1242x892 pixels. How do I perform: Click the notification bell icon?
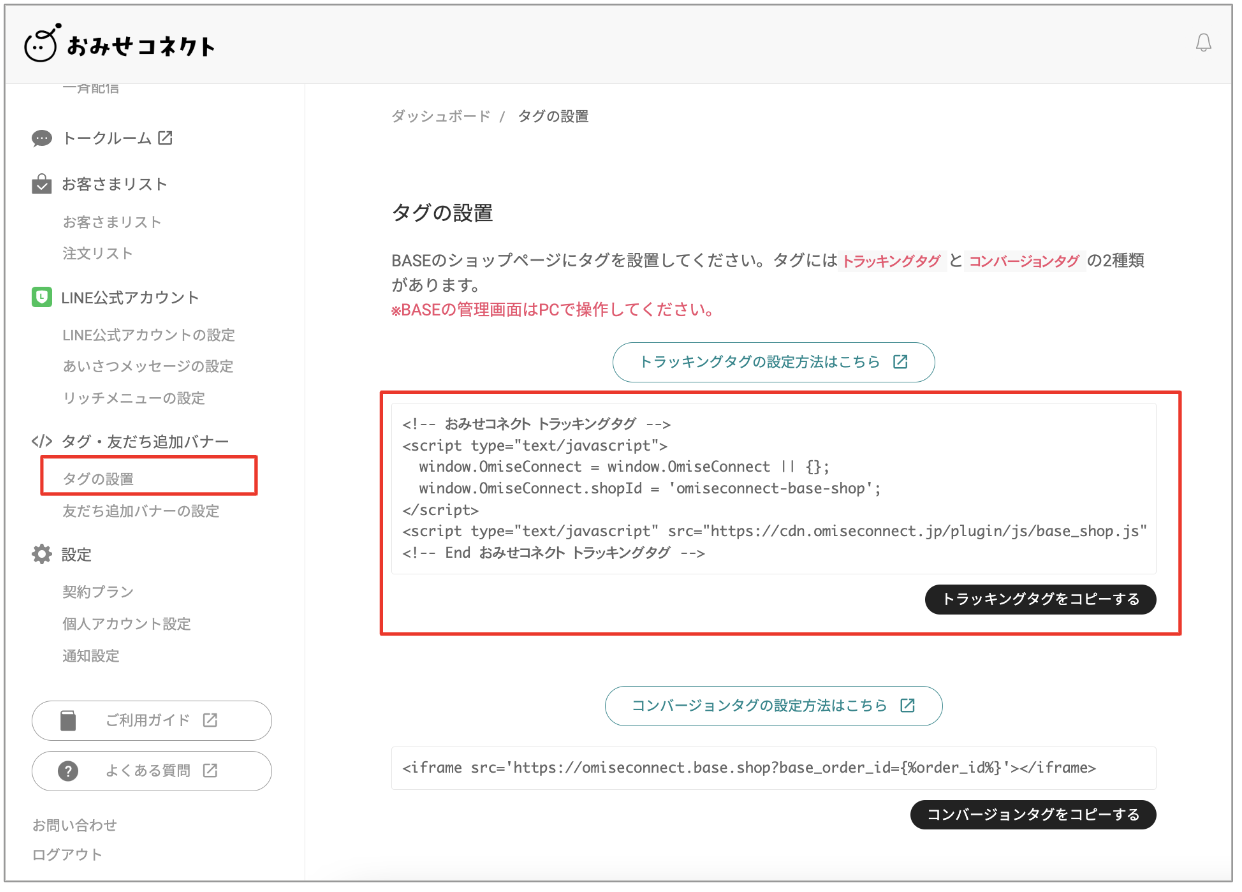tap(1203, 43)
